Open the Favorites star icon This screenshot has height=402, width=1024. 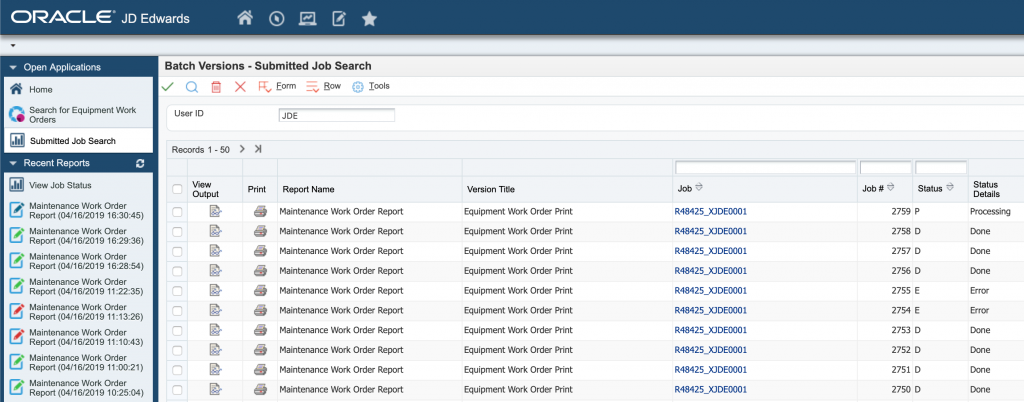[x=369, y=18]
